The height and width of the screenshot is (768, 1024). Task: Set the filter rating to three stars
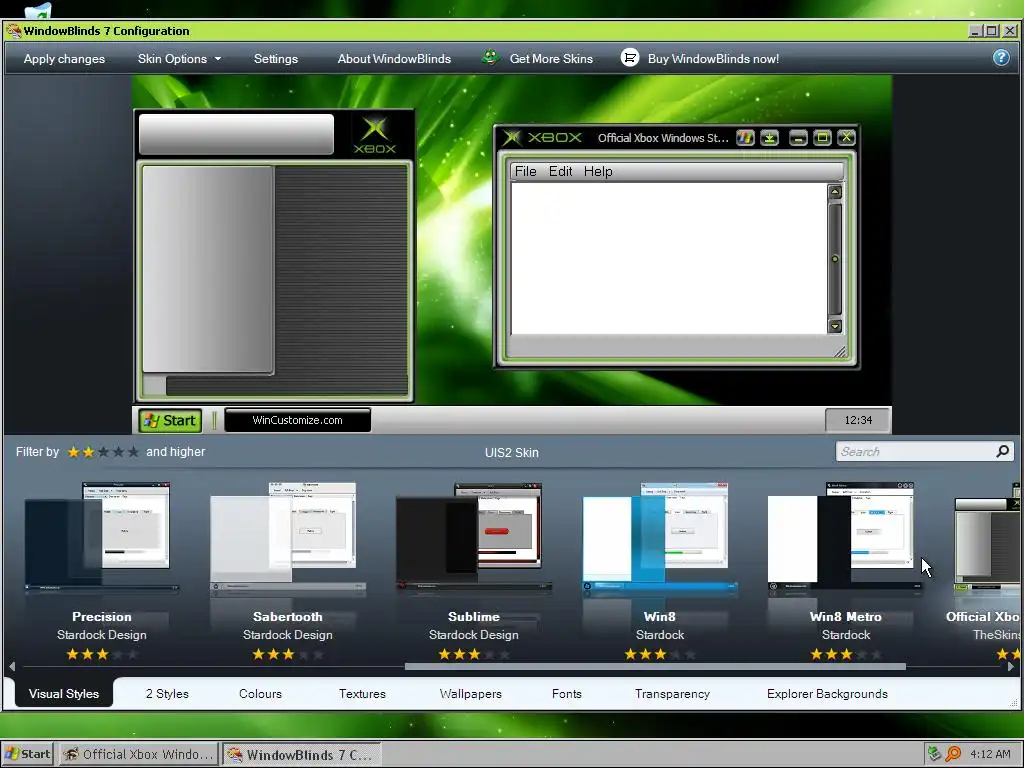tap(103, 452)
